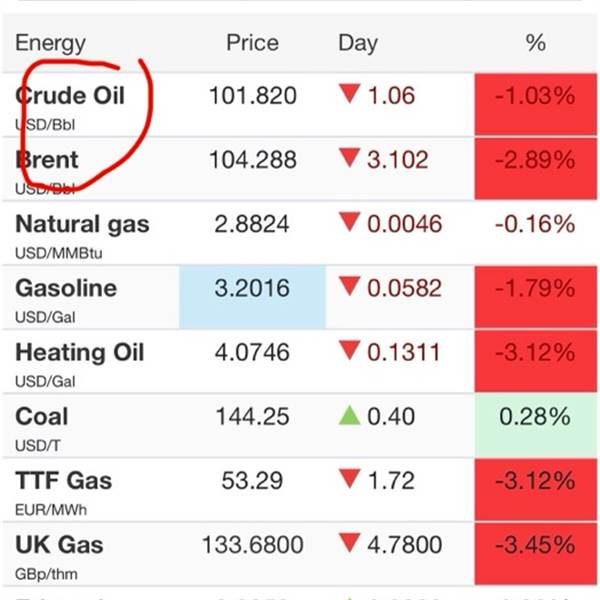Sort by the Day column header
Image resolution: width=600 pixels, height=600 pixels.
[x=357, y=43]
